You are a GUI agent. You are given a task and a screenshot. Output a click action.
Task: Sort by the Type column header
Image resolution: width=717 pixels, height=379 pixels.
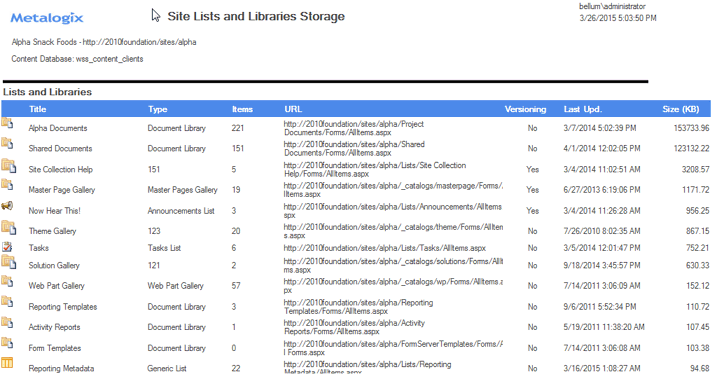coord(157,109)
